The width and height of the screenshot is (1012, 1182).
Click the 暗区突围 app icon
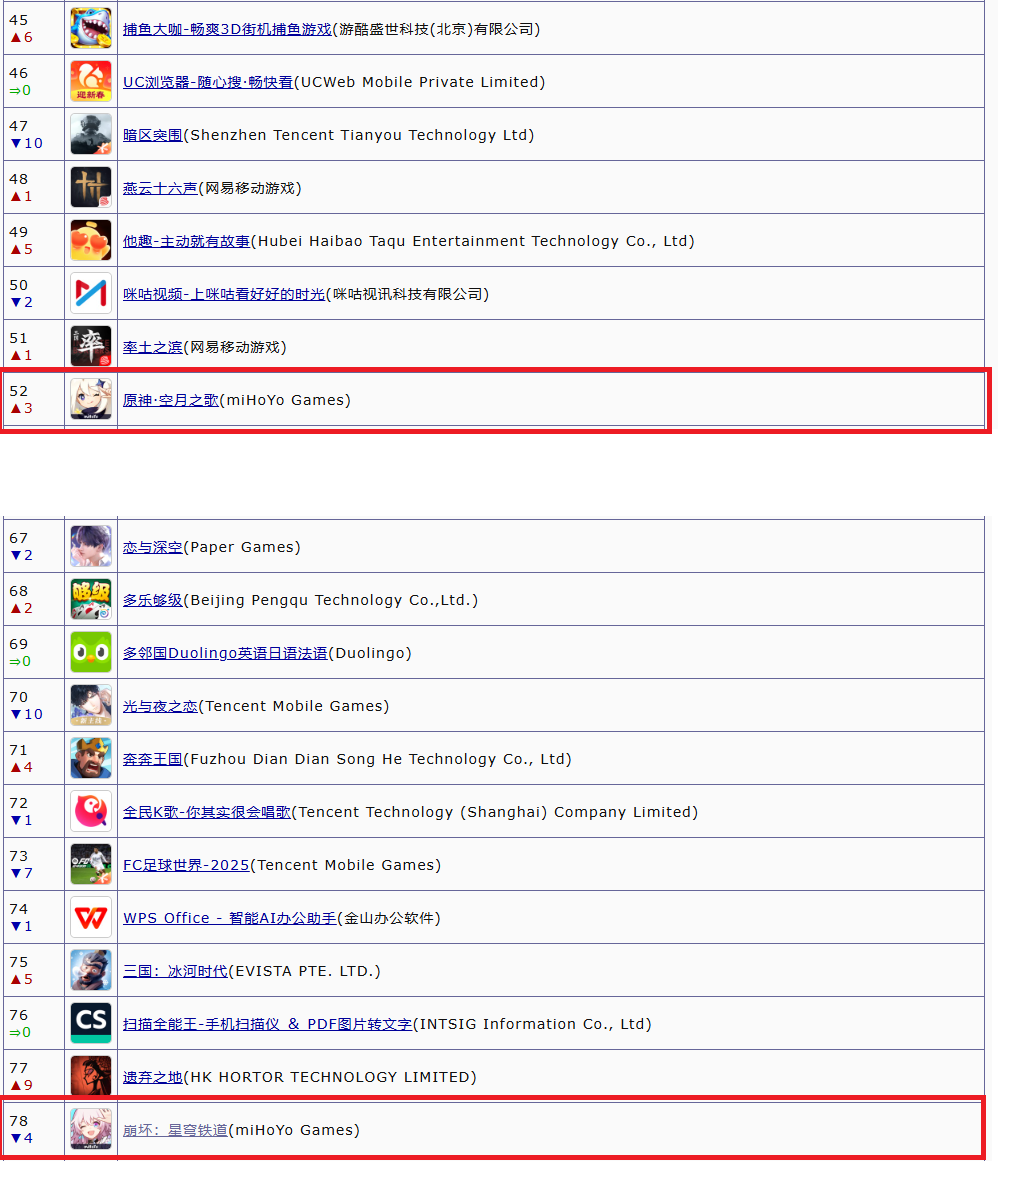[92, 135]
